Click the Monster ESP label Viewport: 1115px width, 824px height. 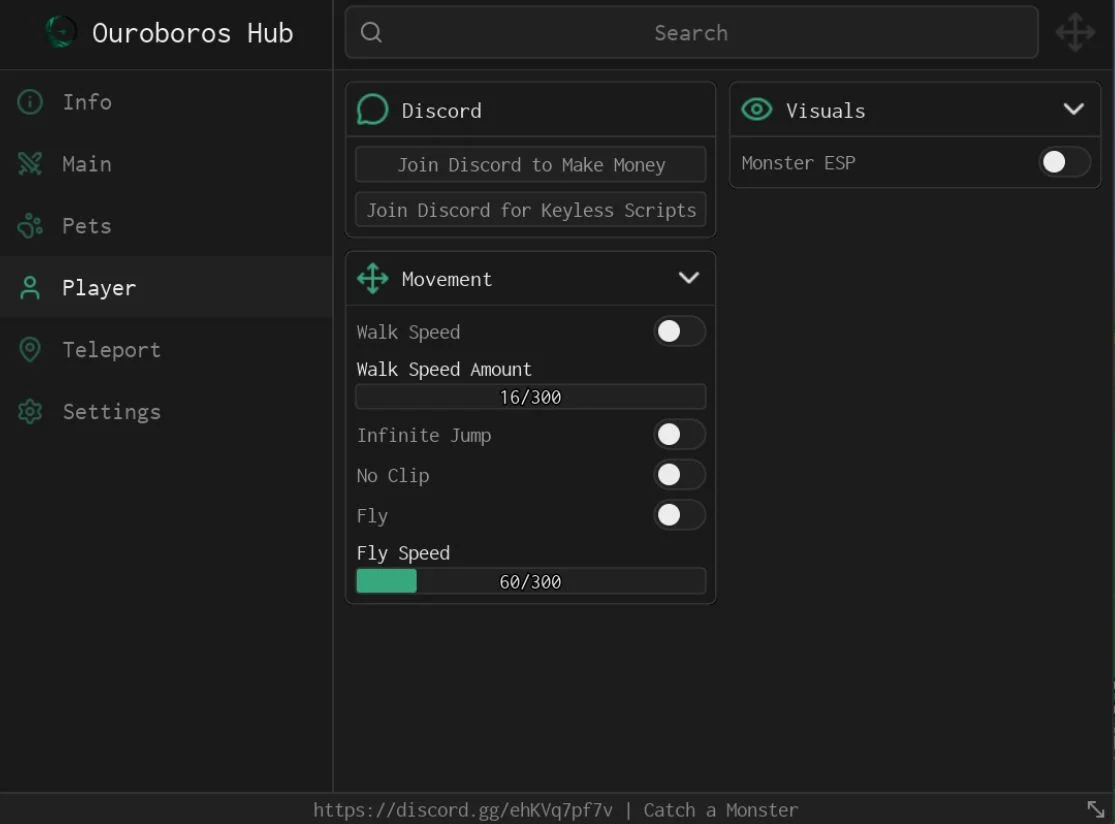[x=799, y=163]
